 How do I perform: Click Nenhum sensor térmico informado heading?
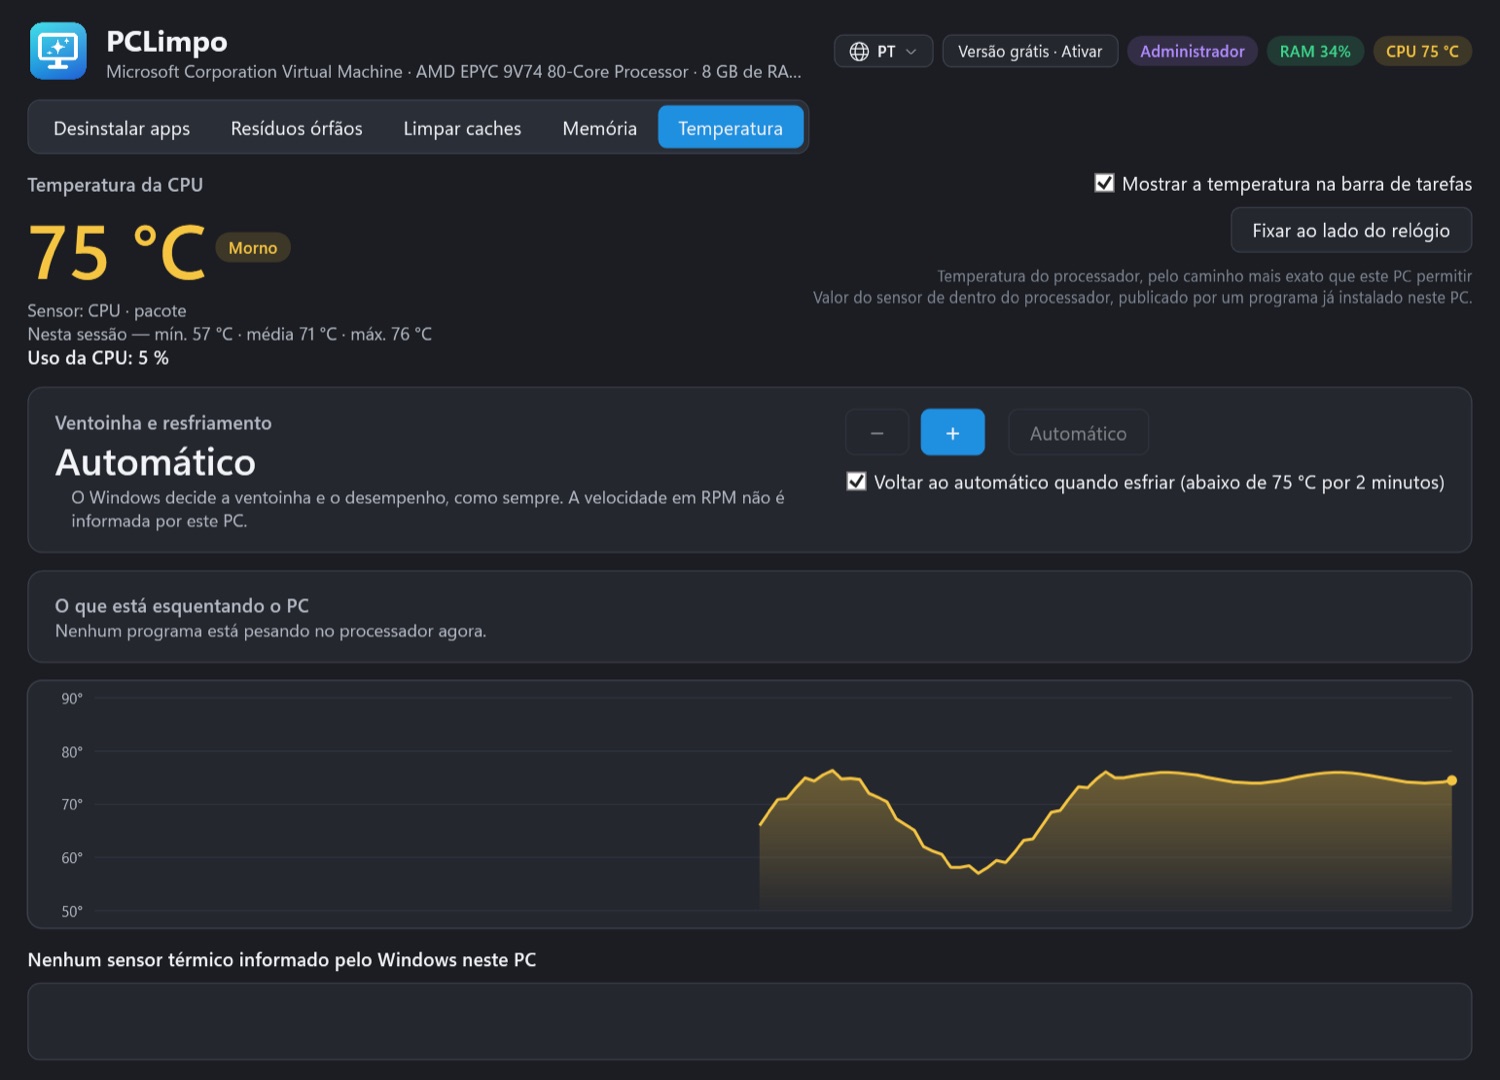pos(282,960)
